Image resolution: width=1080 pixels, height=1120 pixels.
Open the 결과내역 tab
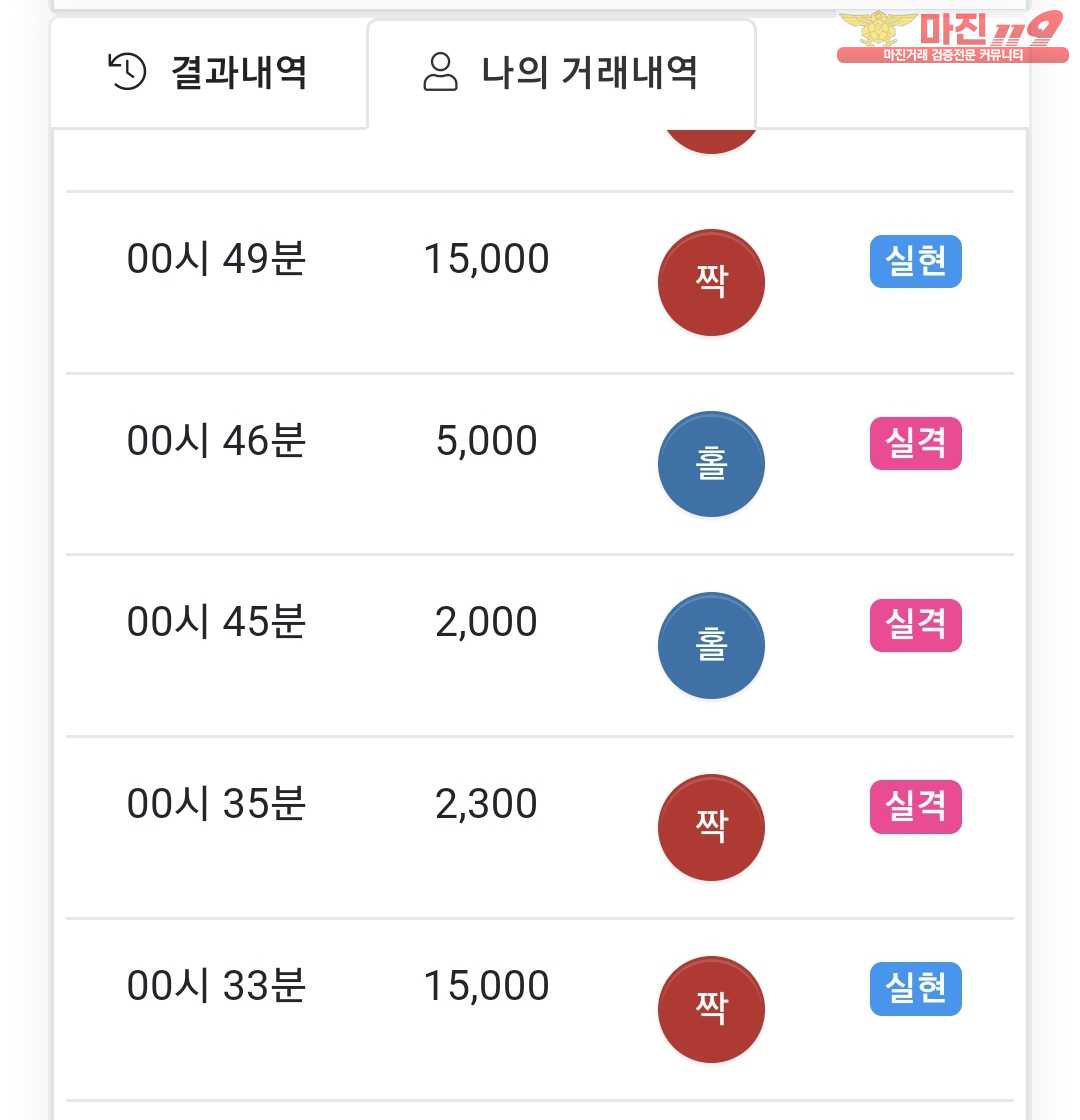pos(208,73)
